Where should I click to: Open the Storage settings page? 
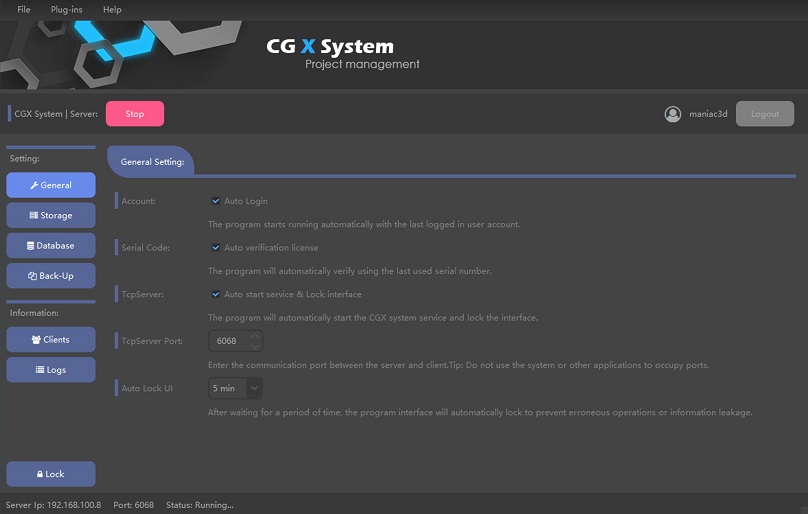[51, 215]
